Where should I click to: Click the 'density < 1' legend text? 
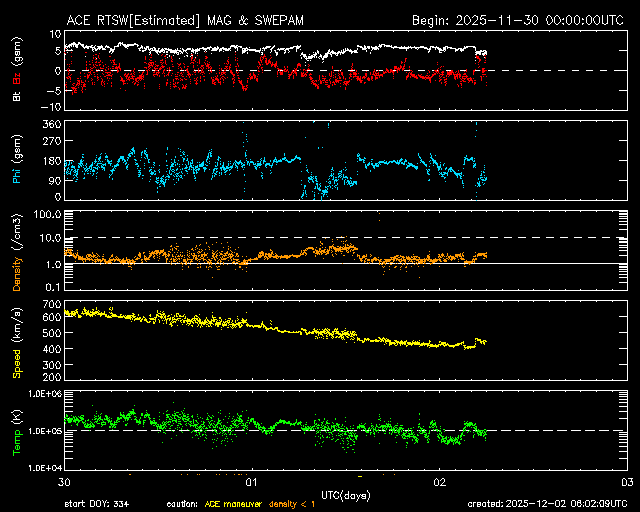coord(292,504)
